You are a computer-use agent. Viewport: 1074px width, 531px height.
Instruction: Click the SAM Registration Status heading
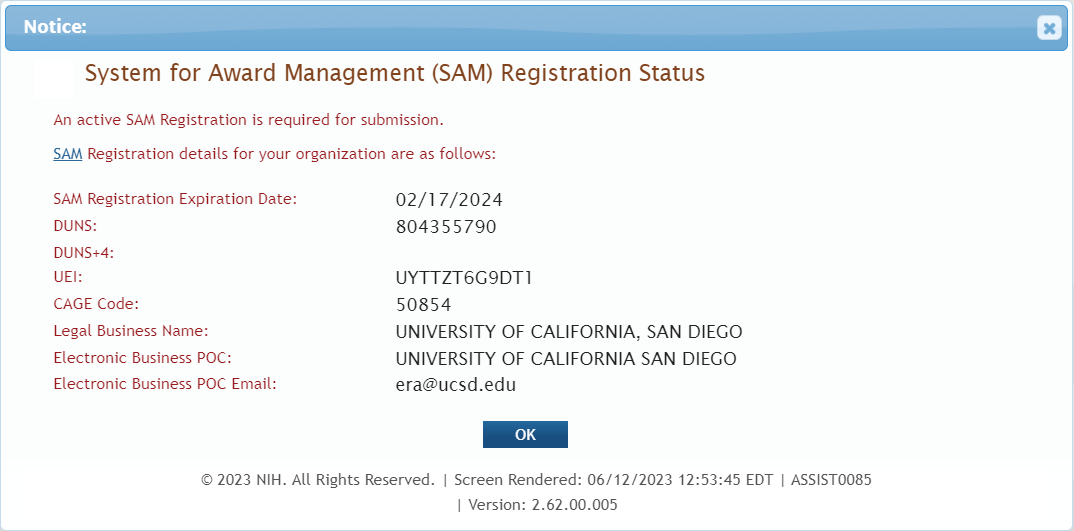coord(395,73)
